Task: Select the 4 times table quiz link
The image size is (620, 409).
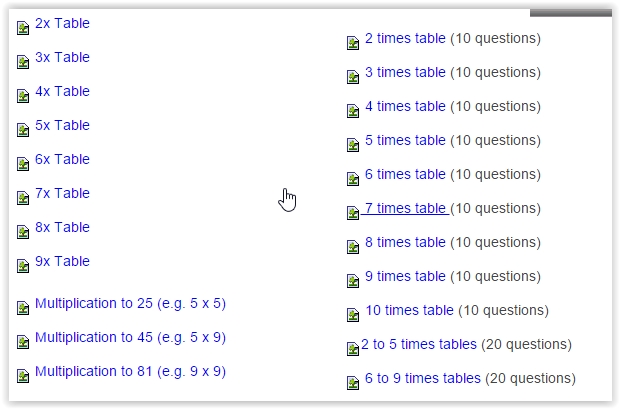Action: click(405, 106)
